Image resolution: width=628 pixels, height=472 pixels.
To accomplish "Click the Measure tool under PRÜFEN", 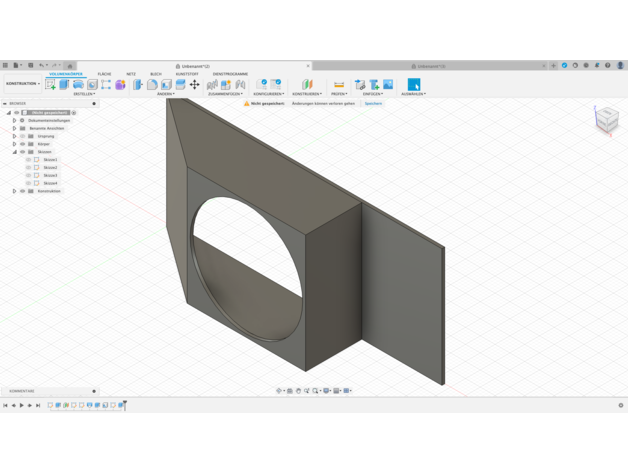I will 339,85.
